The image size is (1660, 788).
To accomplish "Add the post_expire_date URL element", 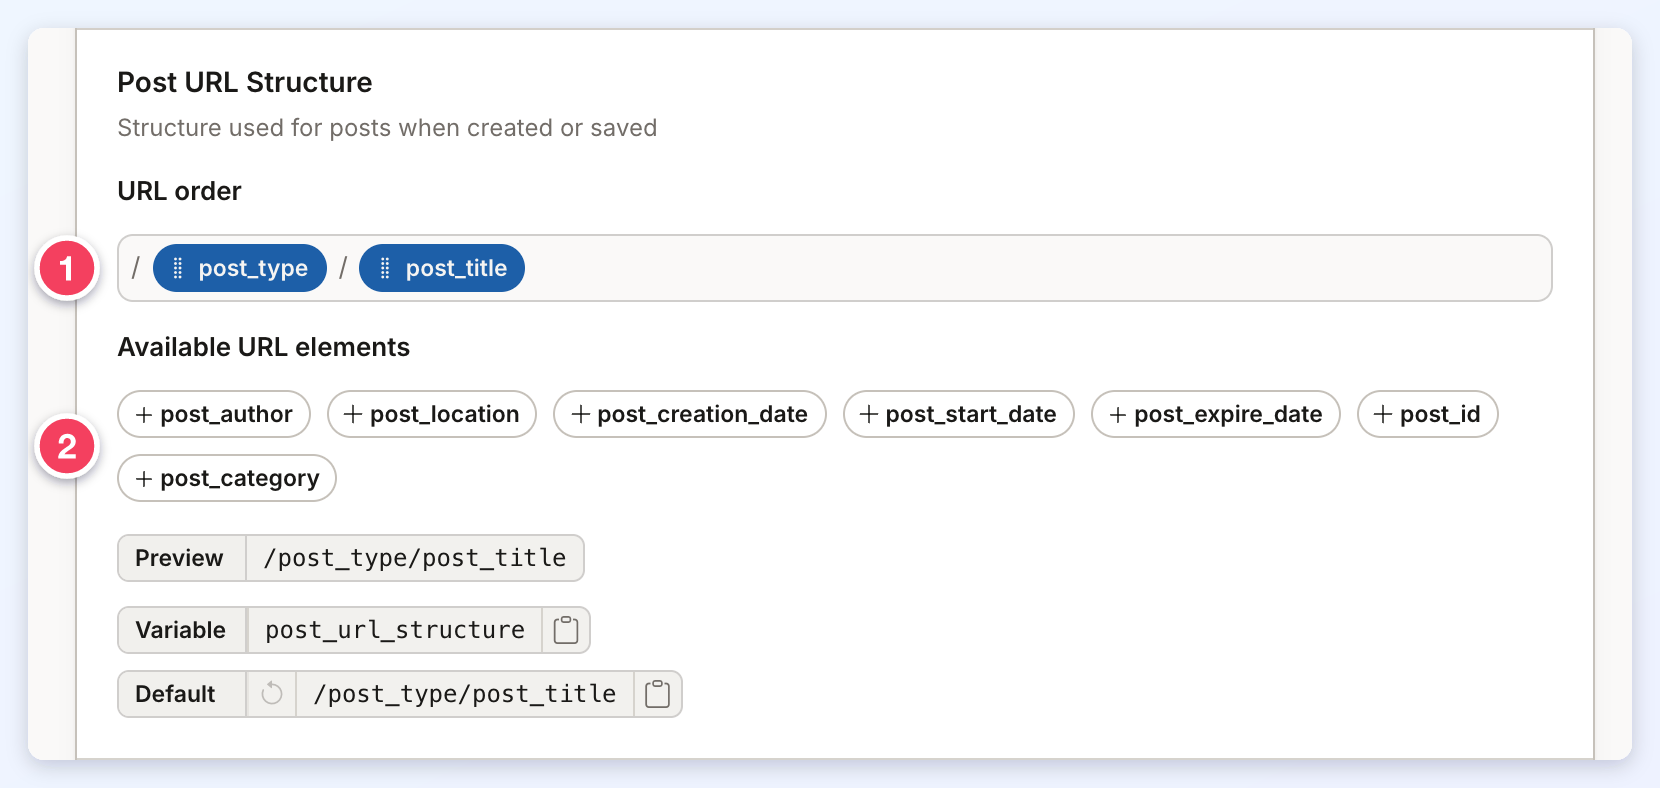I will click(x=1216, y=414).
